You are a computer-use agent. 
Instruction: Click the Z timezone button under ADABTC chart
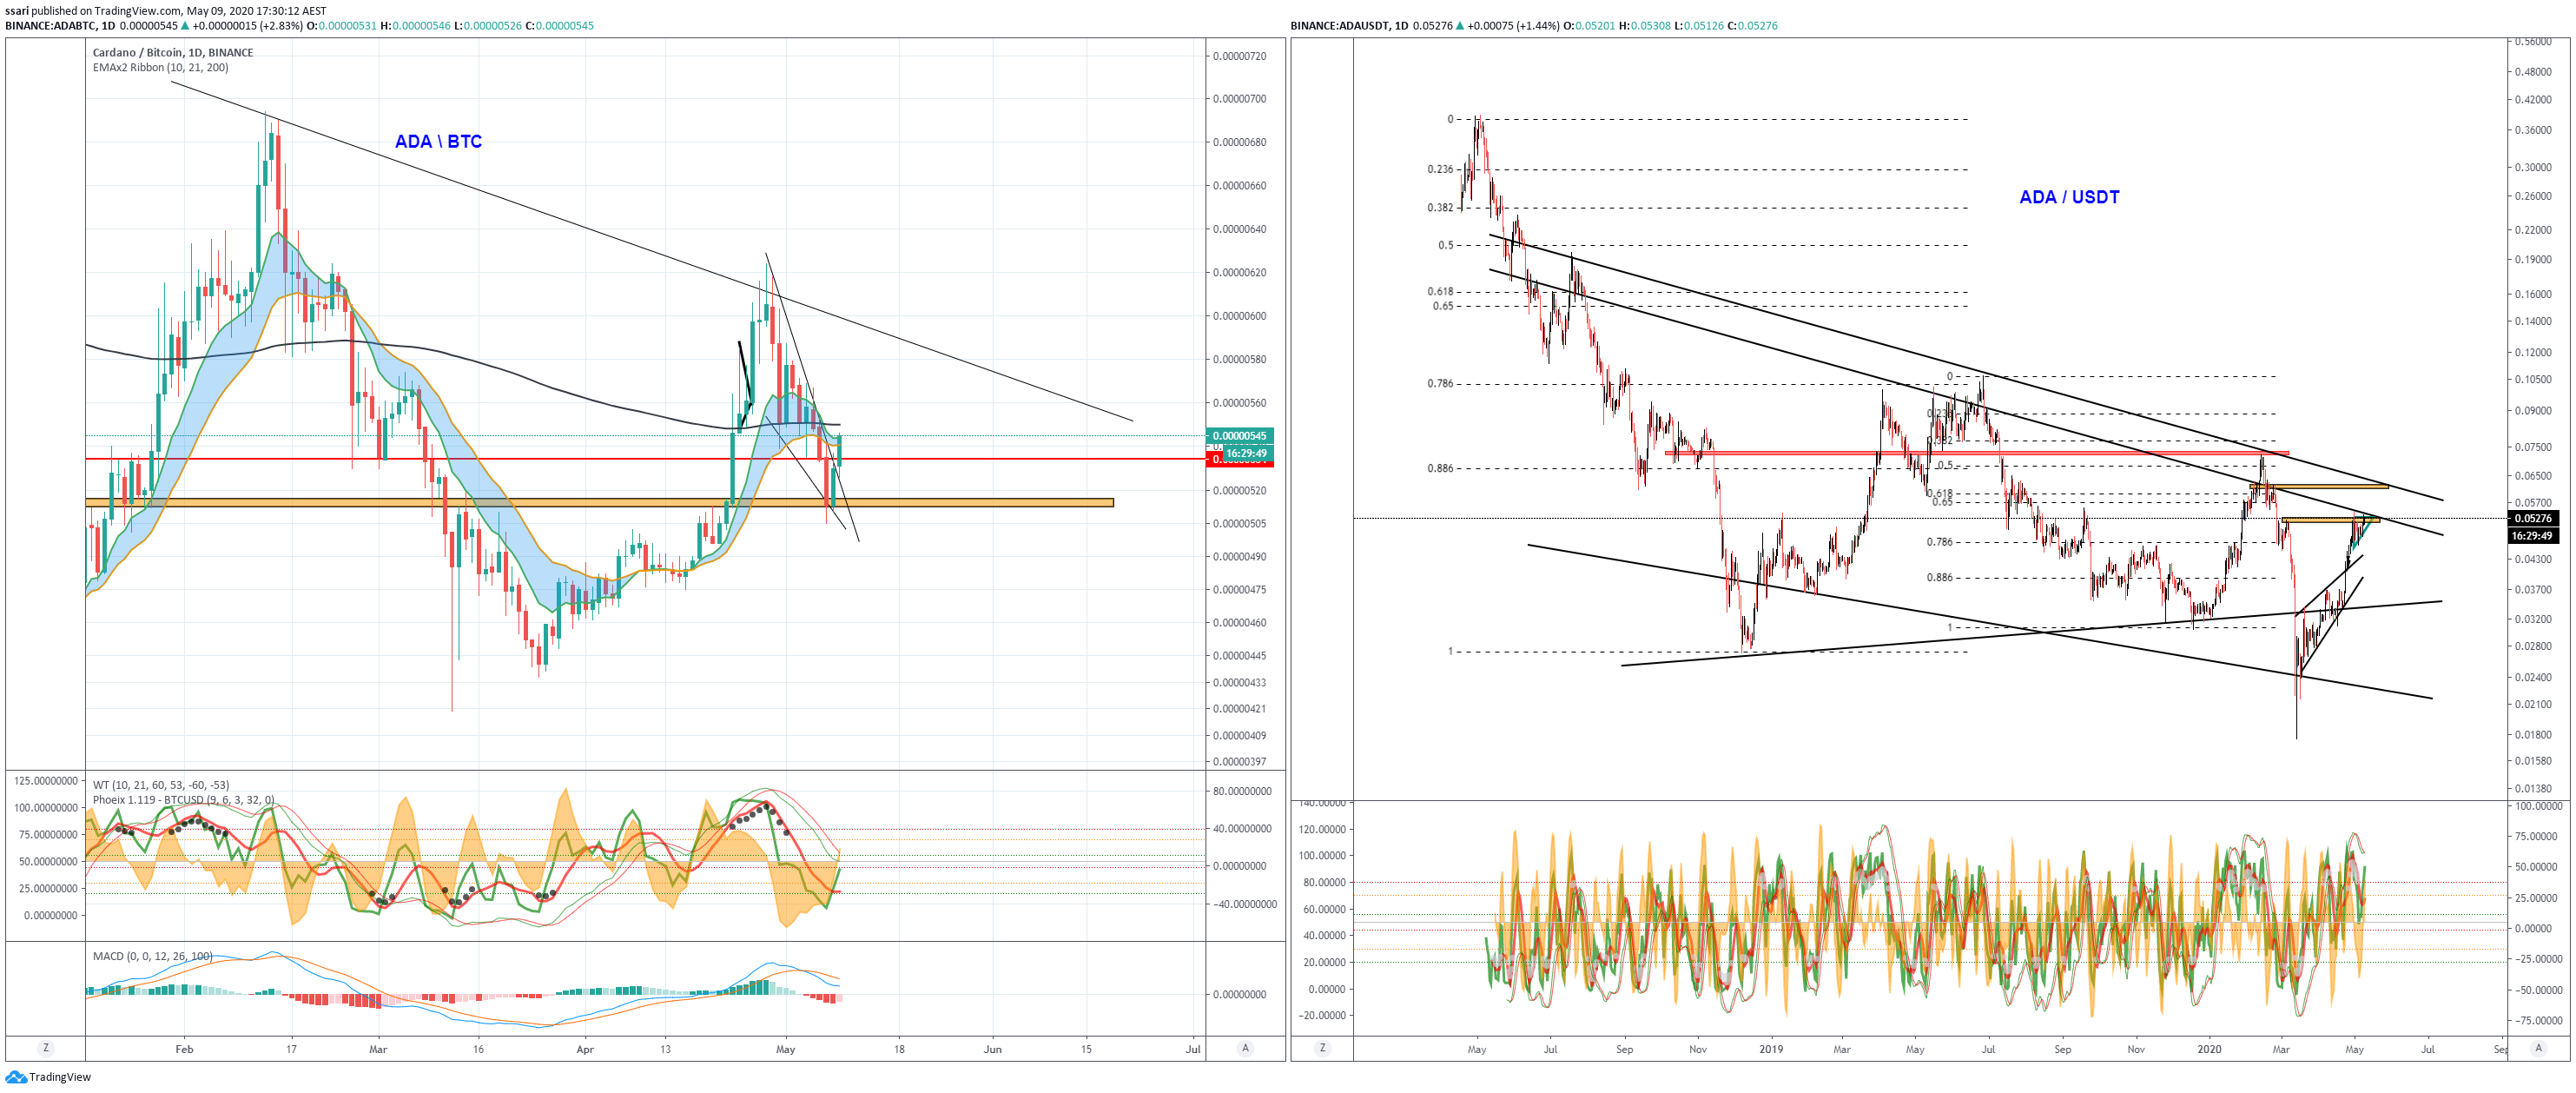tap(45, 1048)
